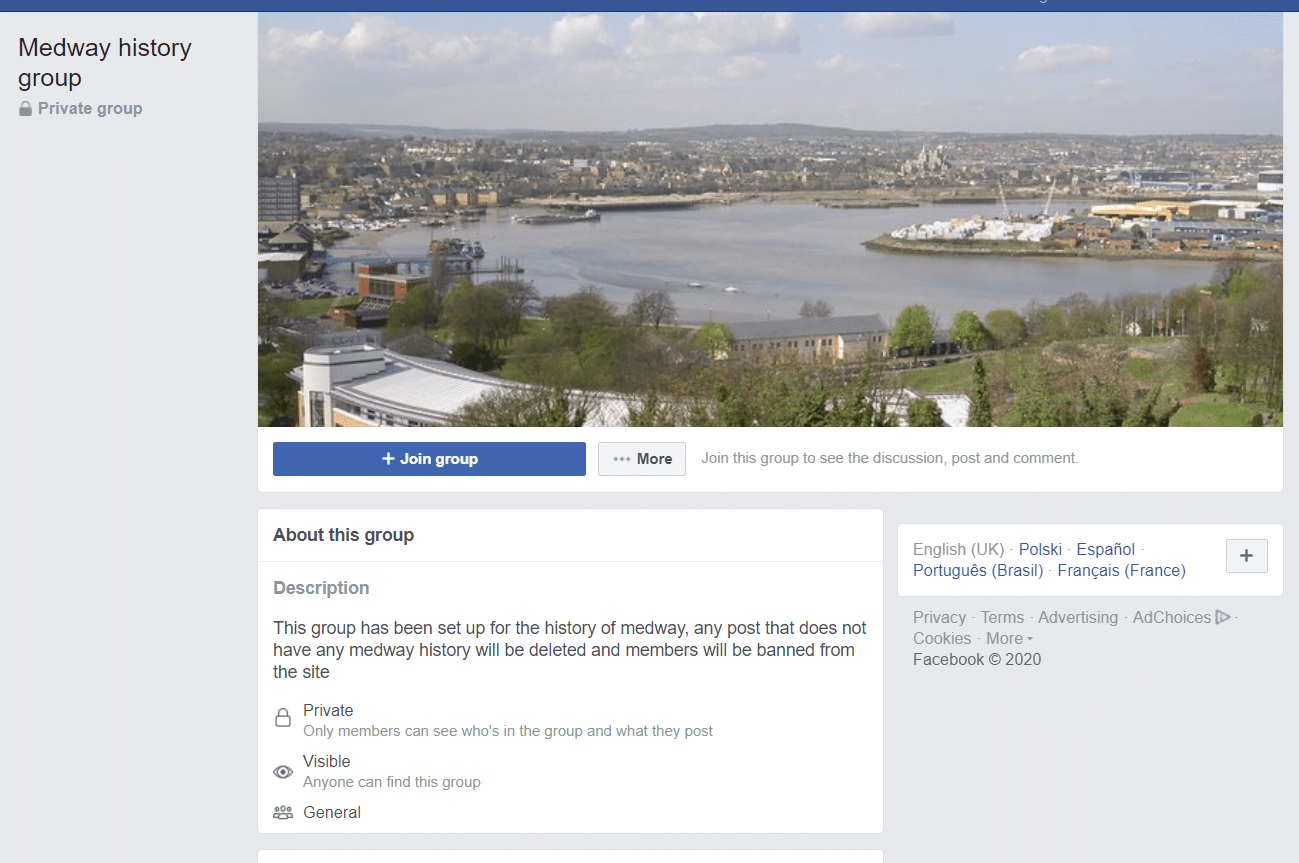Expand the More footer dropdown

point(1009,638)
